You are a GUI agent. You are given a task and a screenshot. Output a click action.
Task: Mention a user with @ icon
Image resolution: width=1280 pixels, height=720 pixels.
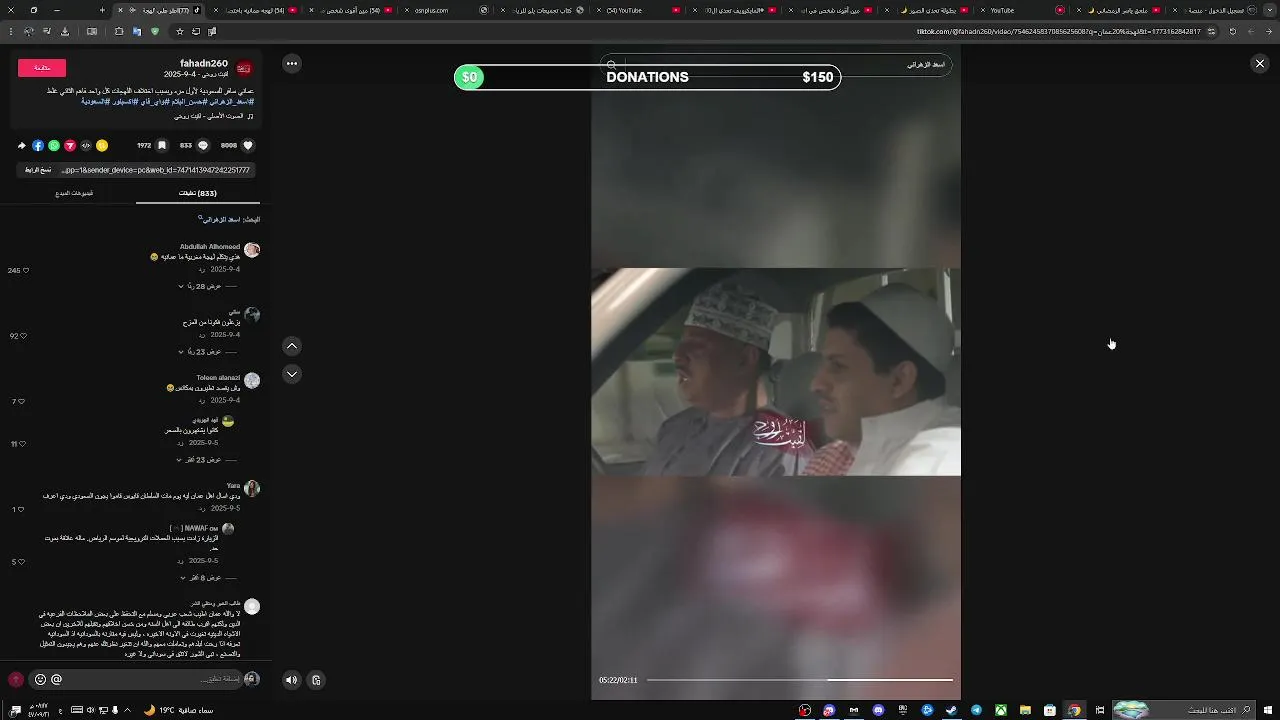click(57, 679)
